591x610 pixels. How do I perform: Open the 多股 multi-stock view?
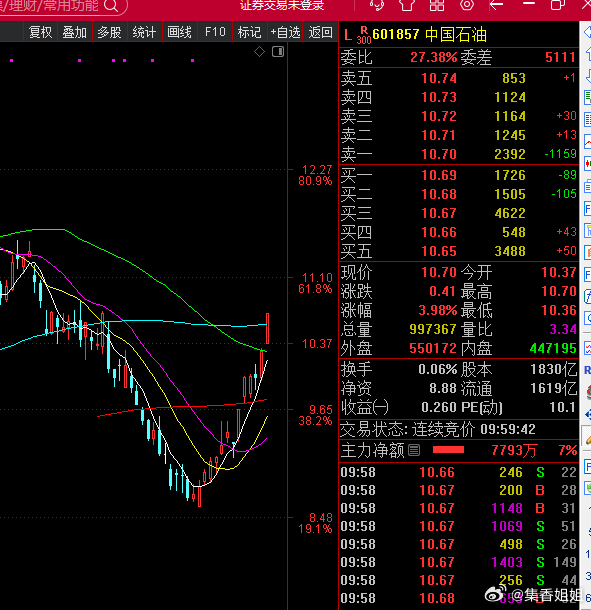click(109, 32)
